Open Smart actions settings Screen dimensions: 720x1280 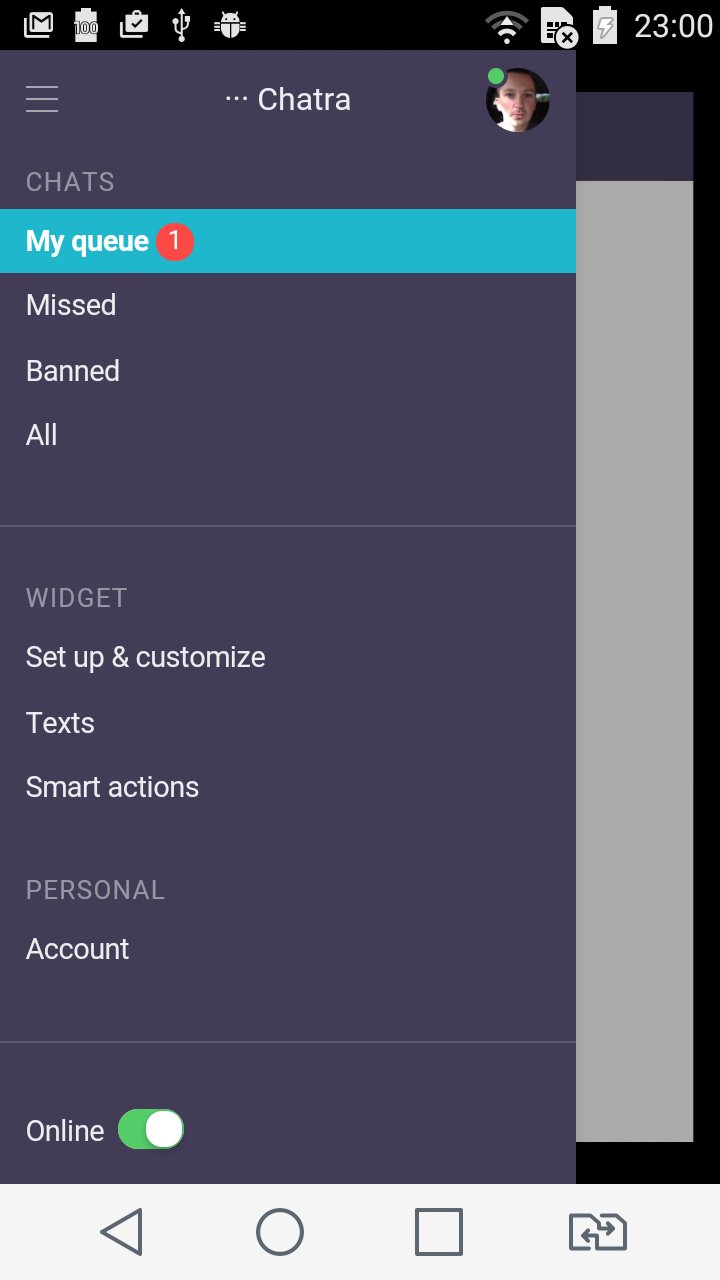[288, 787]
